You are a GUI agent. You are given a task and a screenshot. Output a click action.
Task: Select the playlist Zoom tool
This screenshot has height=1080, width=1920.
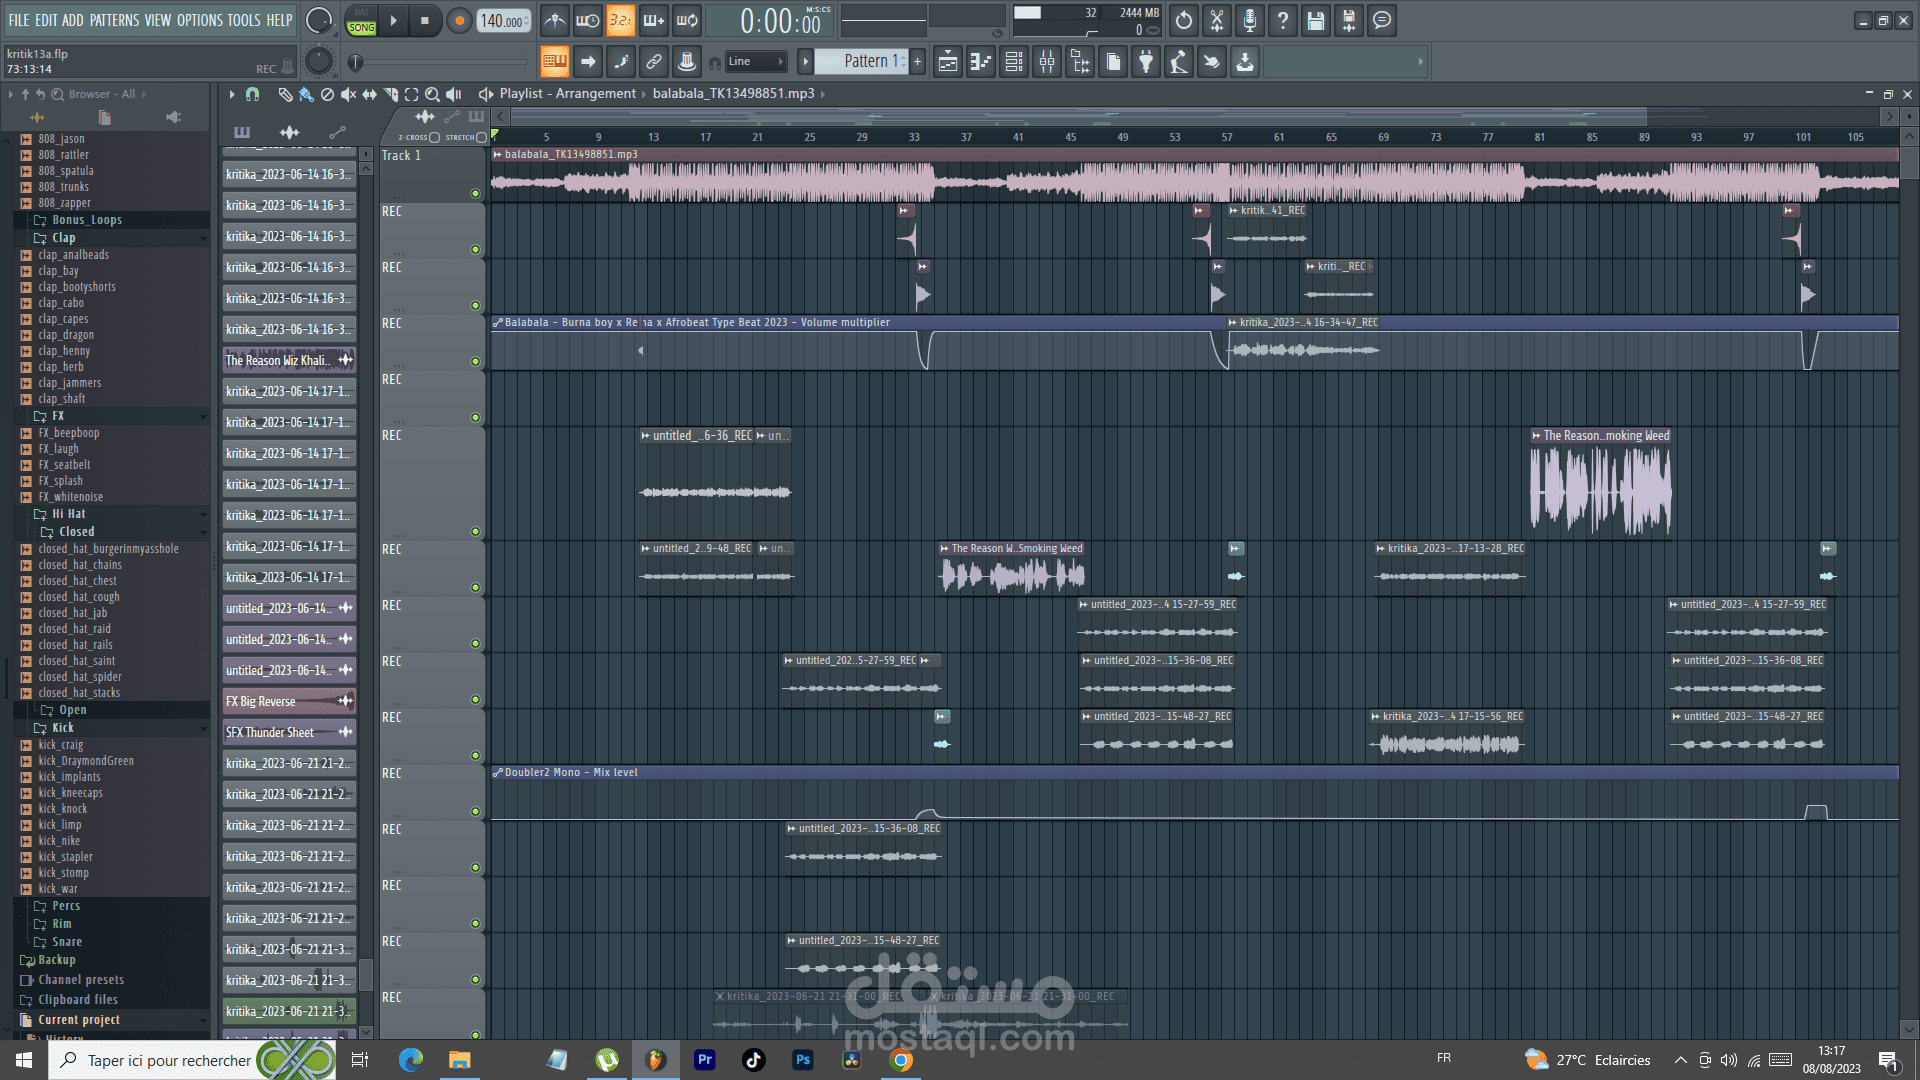click(x=432, y=94)
